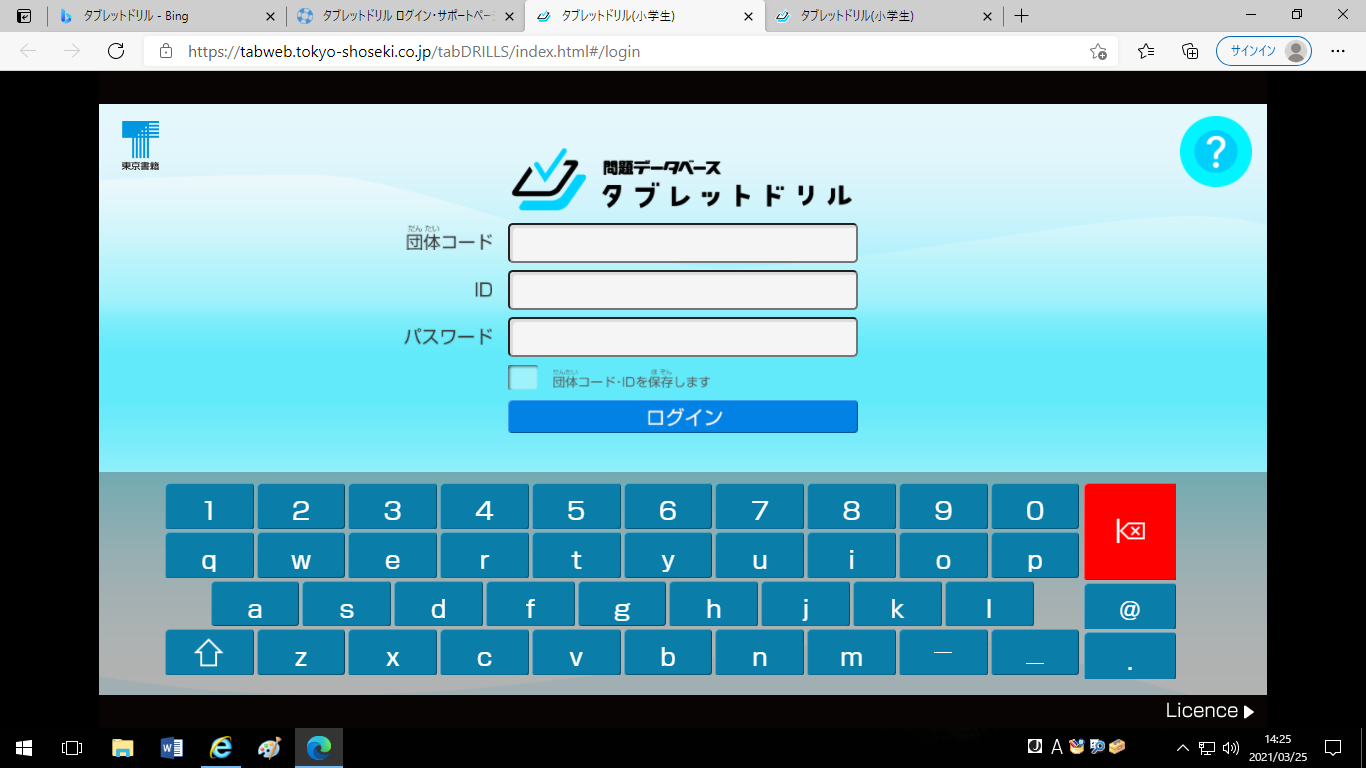The width and height of the screenshot is (1366, 768).
Task: Open Windows Start menu
Action: 24,747
